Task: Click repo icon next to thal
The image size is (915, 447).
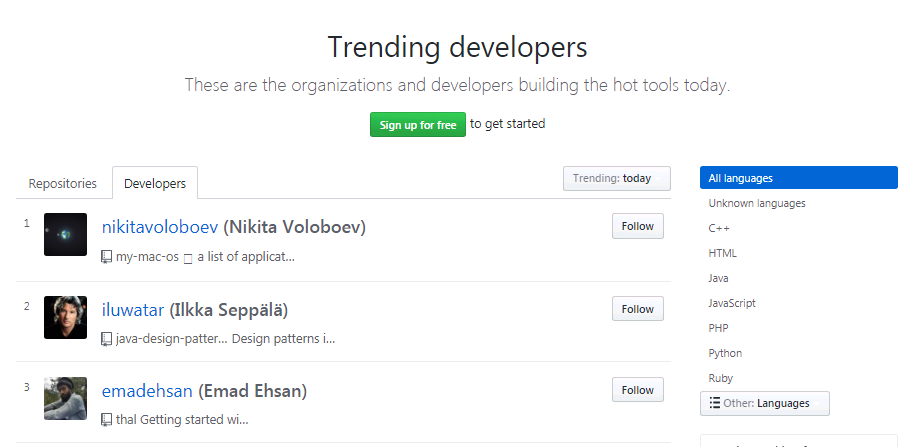Action: pyautogui.click(x=107, y=420)
